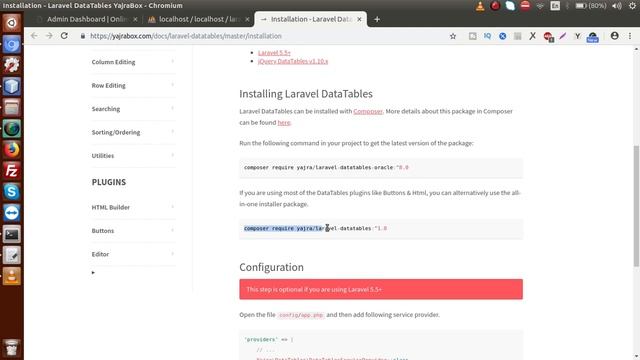Image resolution: width=640 pixels, height=360 pixels.
Task: Bookmark this page with the star icon
Action: pyautogui.click(x=453, y=36)
